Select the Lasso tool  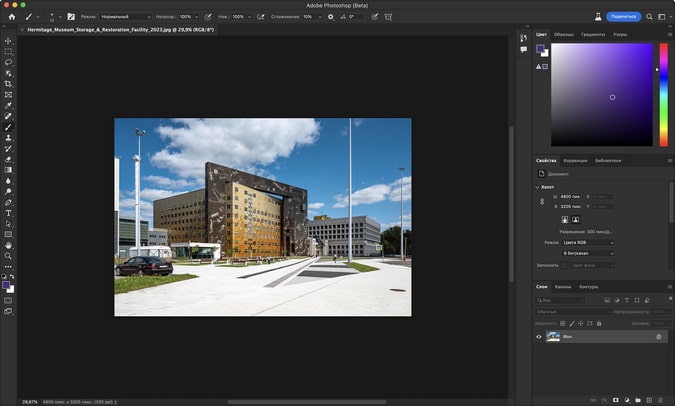[8, 62]
